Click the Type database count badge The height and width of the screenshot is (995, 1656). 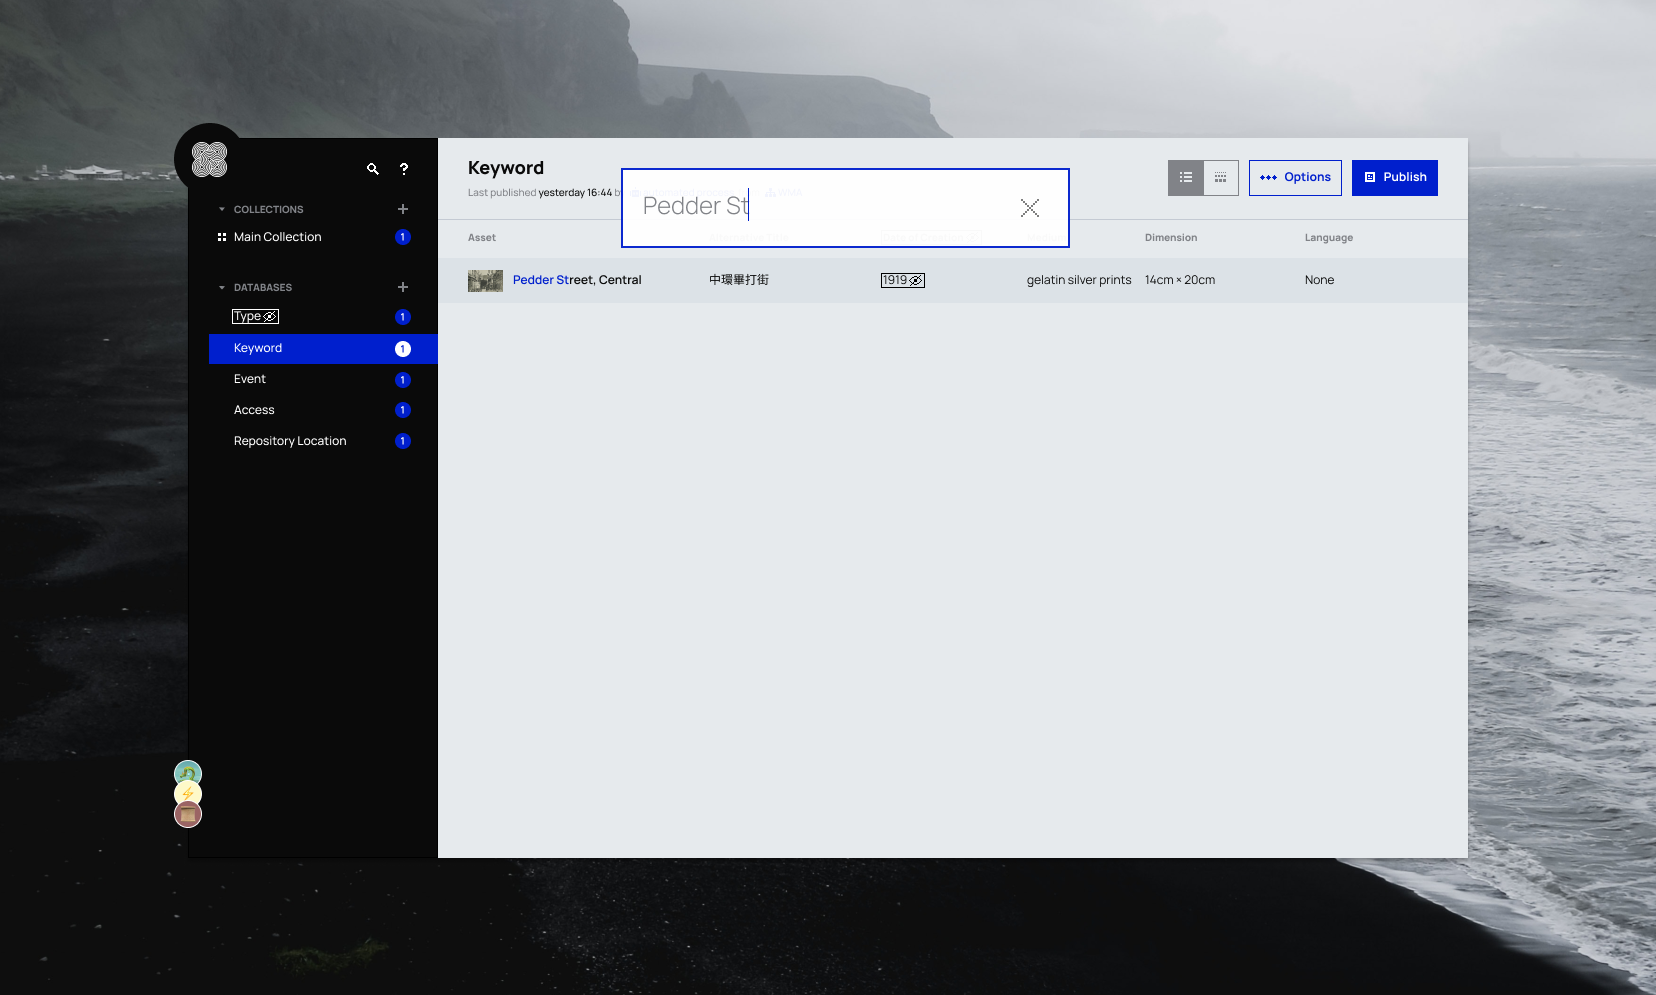pyautogui.click(x=403, y=317)
